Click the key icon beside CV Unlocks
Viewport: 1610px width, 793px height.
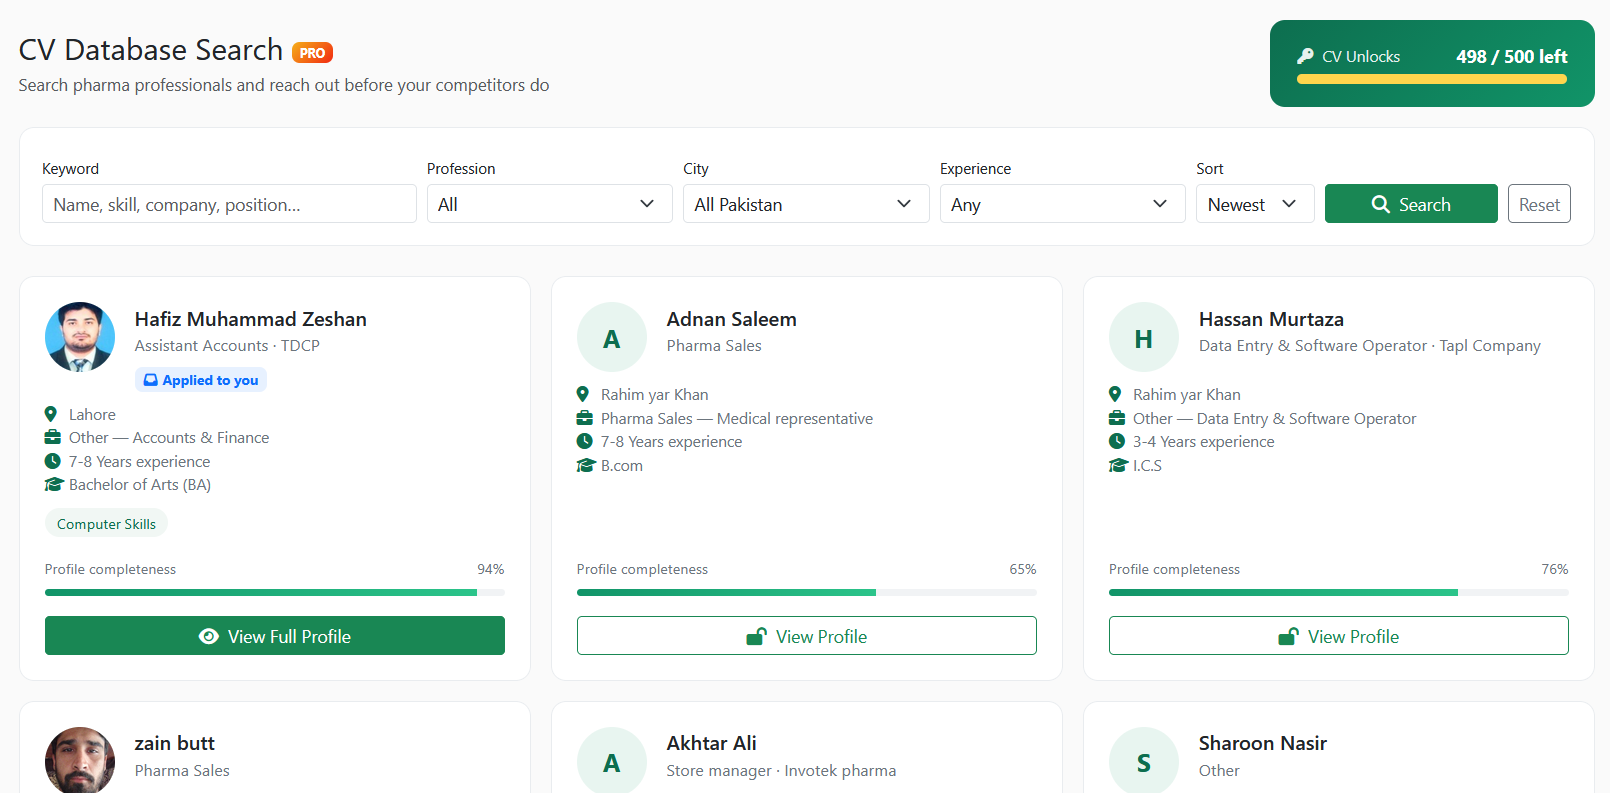1305,56
